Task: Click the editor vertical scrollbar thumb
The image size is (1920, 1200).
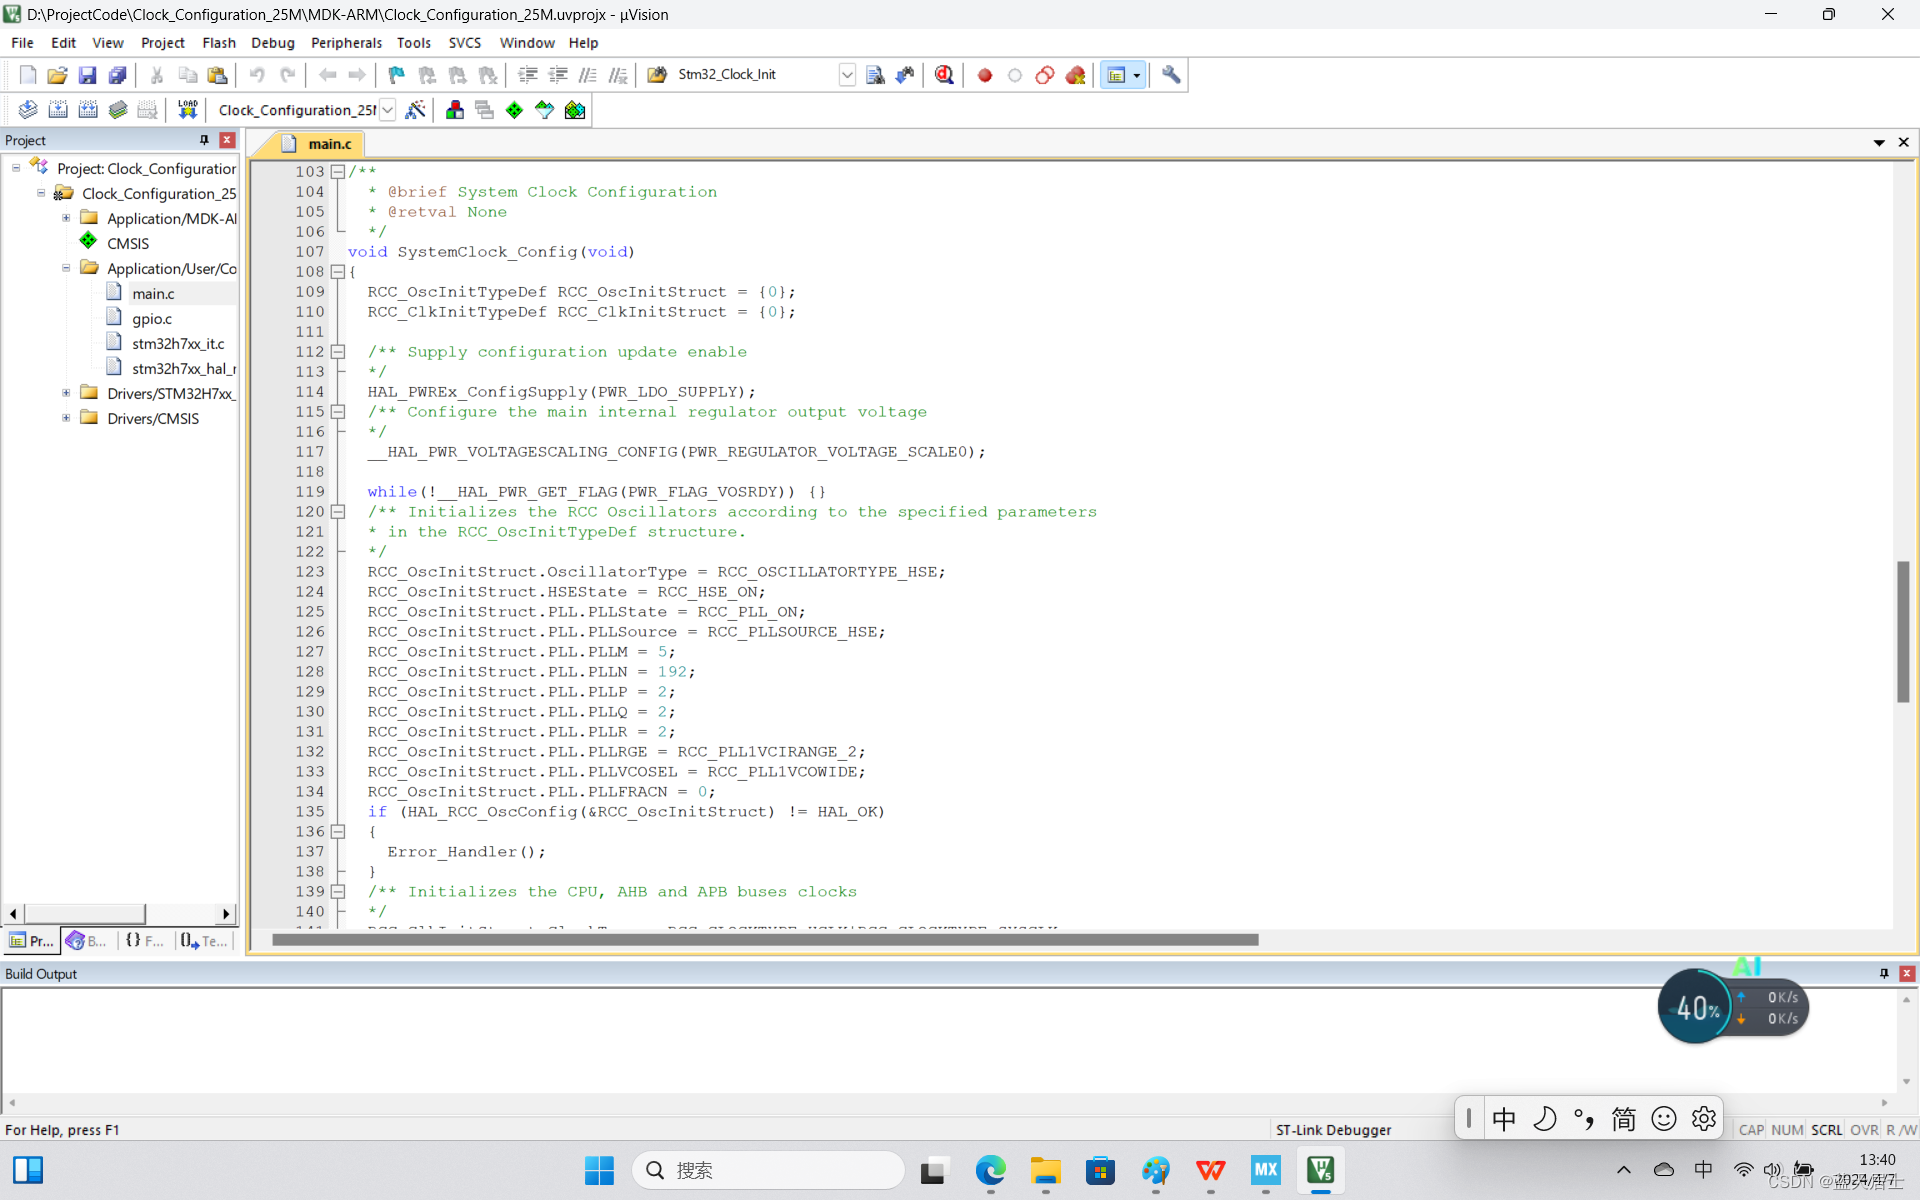Action: point(1903,631)
